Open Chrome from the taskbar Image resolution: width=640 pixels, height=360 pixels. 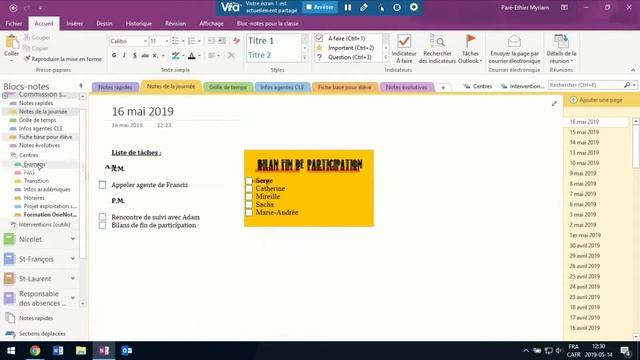pos(35,351)
